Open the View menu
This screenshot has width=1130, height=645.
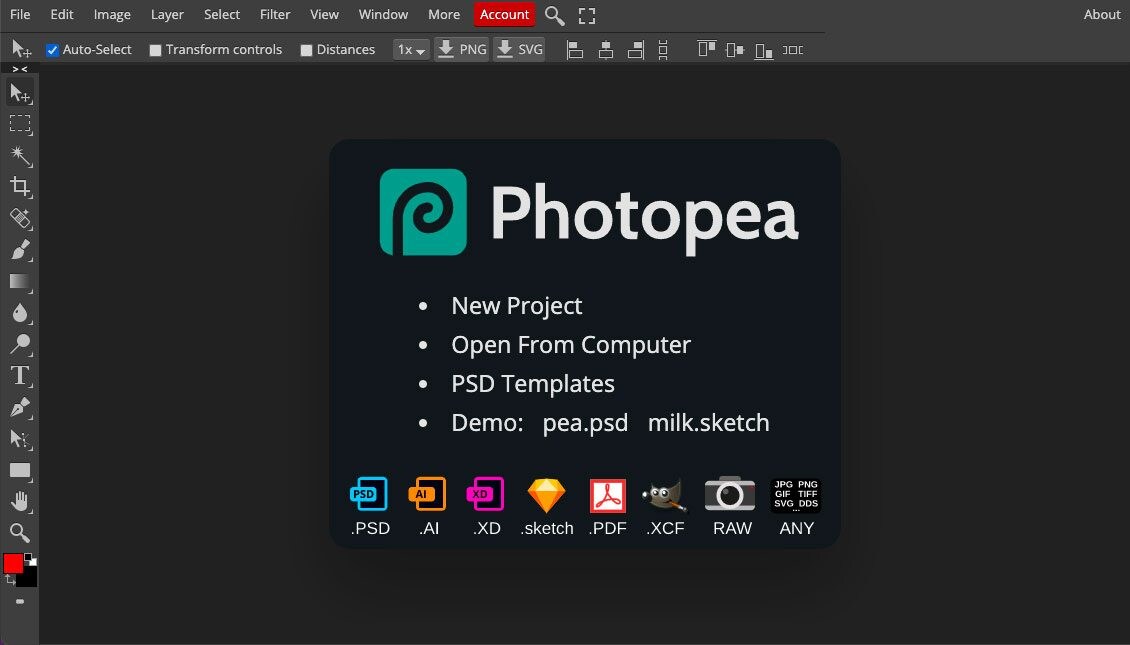tap(324, 14)
